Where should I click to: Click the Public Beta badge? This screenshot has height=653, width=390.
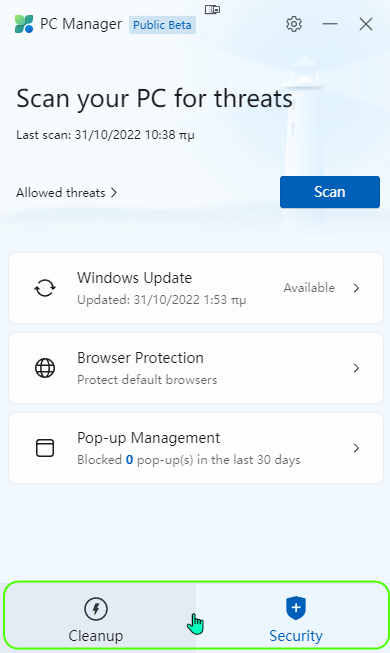coord(162,25)
